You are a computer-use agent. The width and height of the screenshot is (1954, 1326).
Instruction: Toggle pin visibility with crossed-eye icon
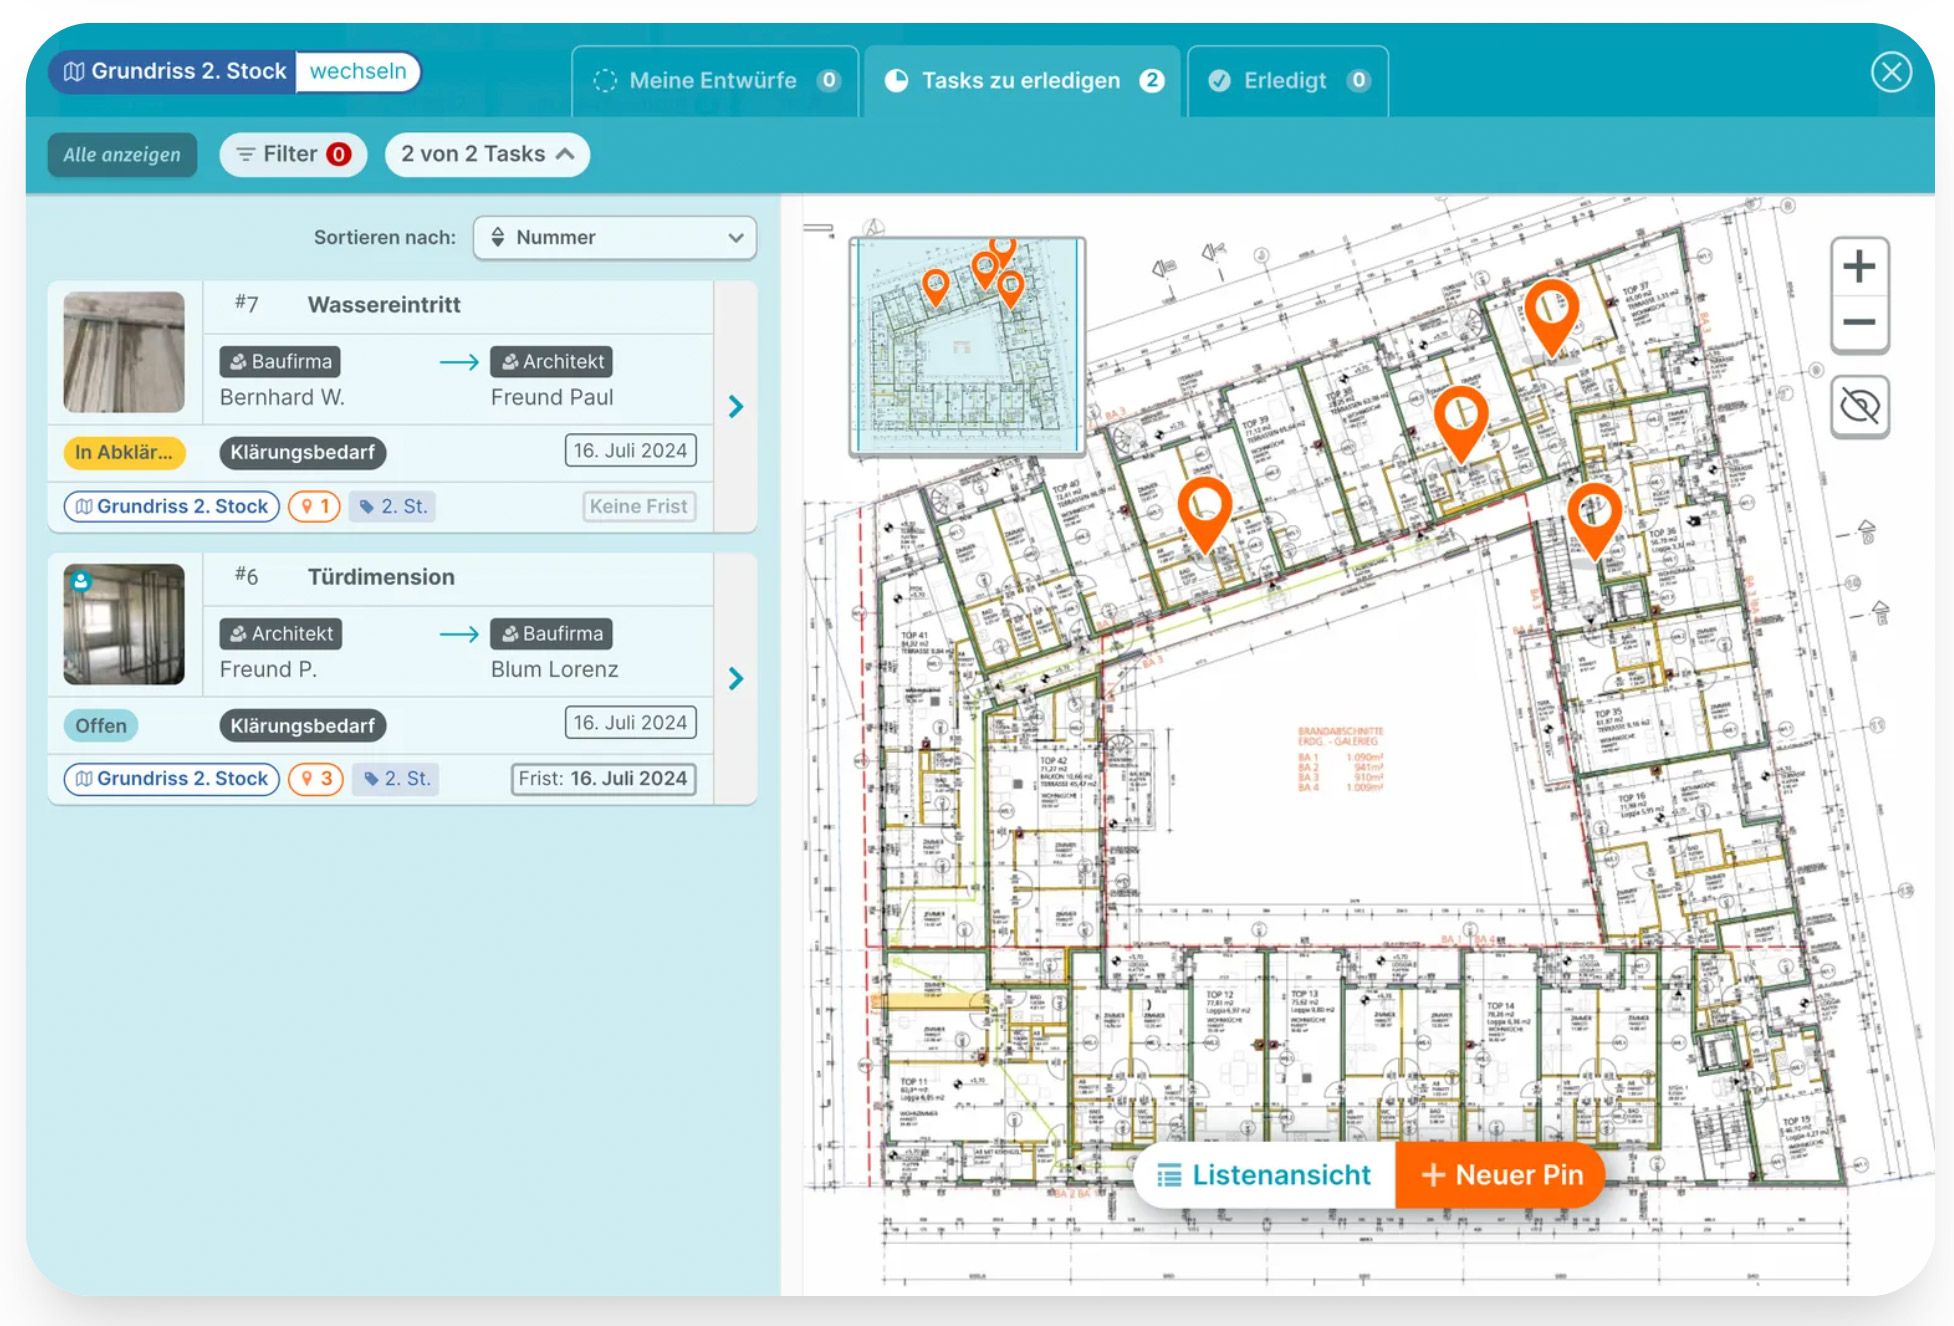pyautogui.click(x=1859, y=406)
